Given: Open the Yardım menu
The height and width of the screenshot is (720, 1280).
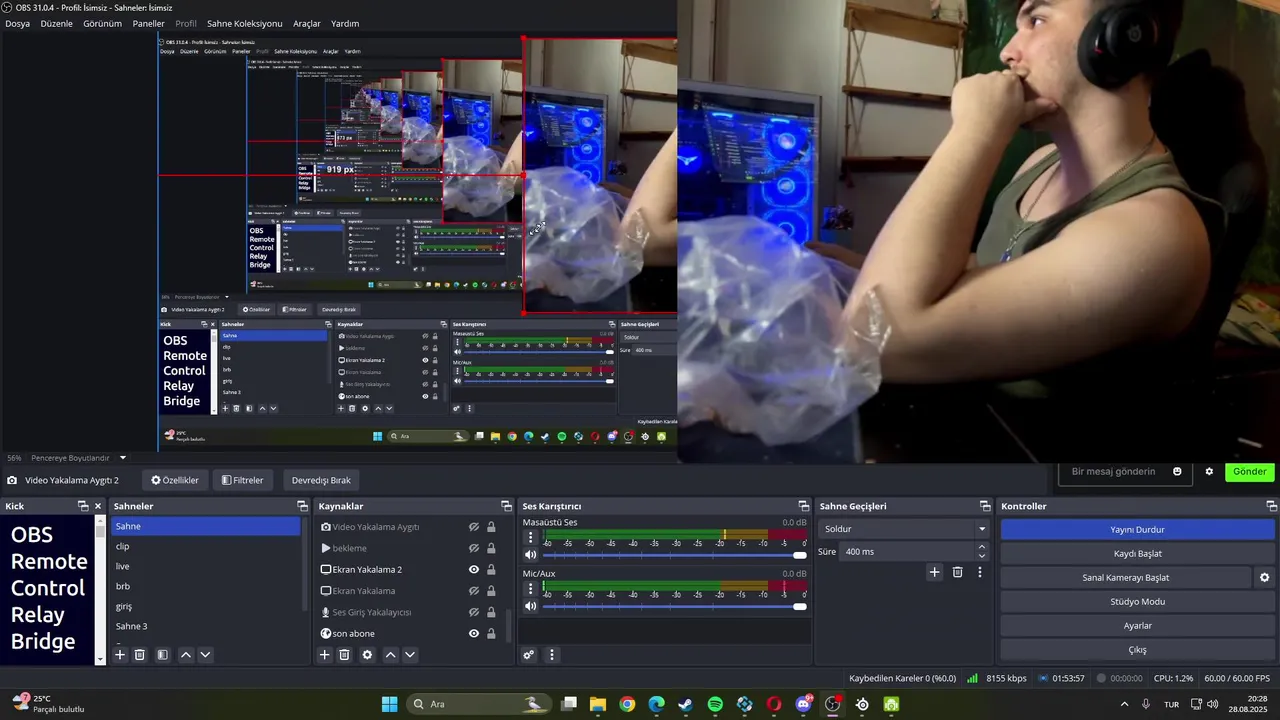Looking at the screenshot, I should click(x=345, y=23).
